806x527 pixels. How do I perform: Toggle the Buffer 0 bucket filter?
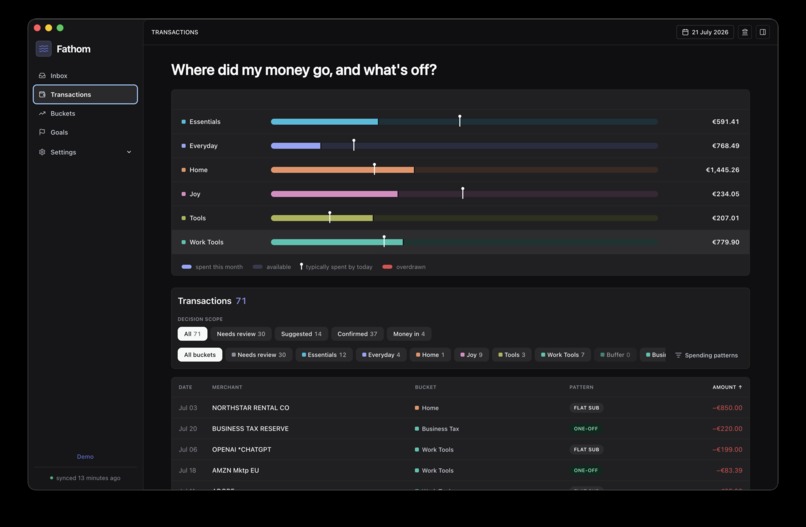click(x=615, y=355)
